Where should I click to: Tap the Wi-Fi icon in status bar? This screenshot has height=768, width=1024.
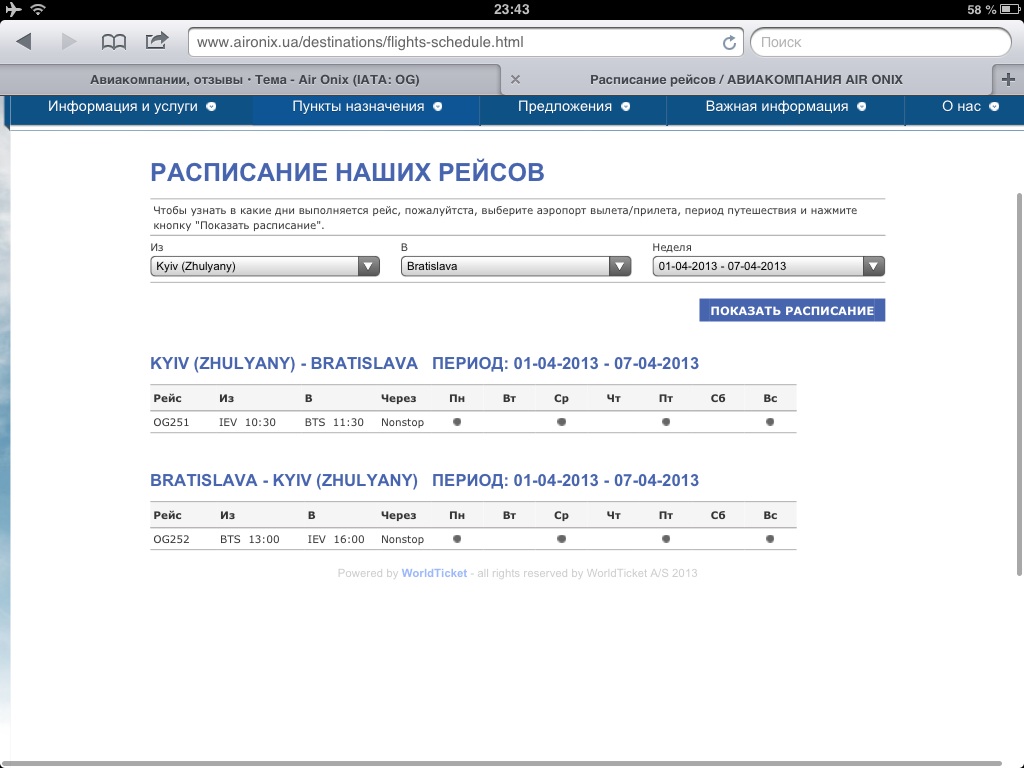[x=38, y=10]
